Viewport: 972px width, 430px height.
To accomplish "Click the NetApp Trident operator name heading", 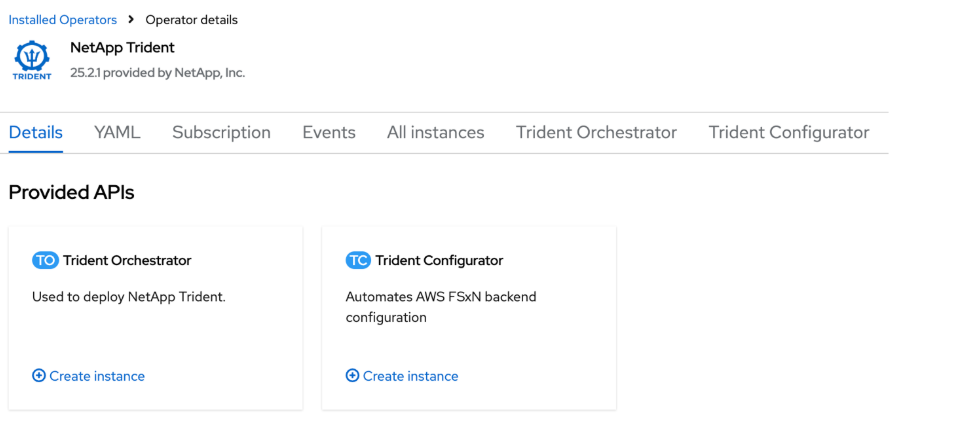I will point(122,47).
